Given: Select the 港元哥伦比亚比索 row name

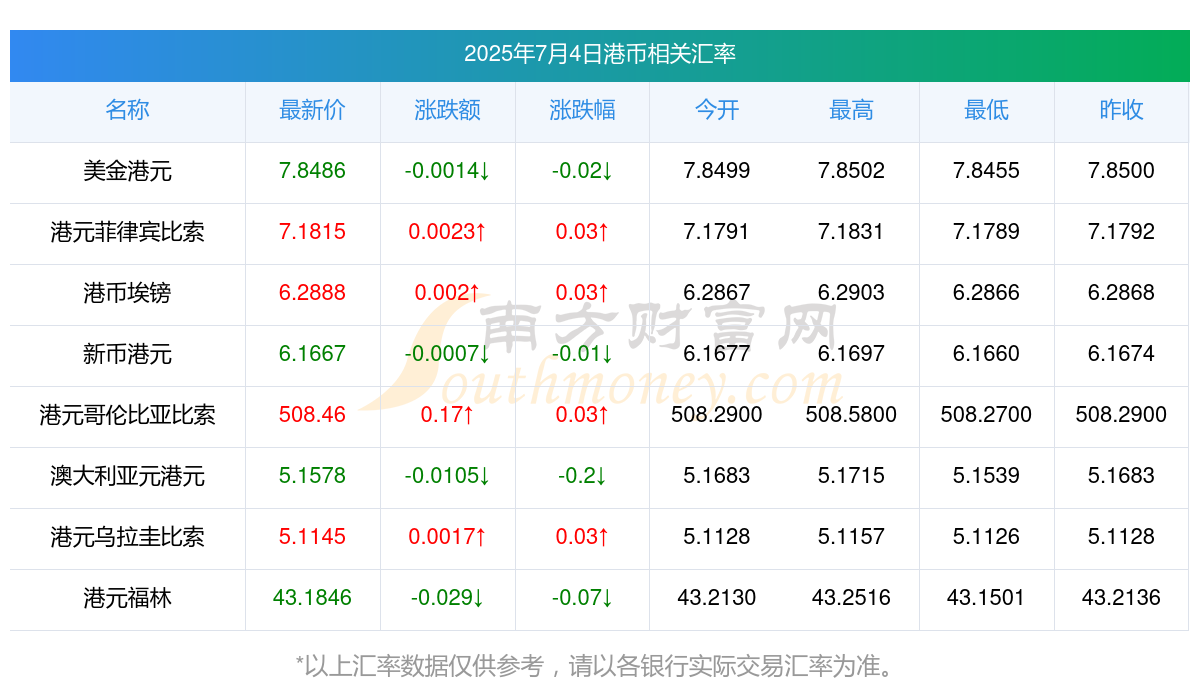Looking at the screenshot, I should [127, 415].
